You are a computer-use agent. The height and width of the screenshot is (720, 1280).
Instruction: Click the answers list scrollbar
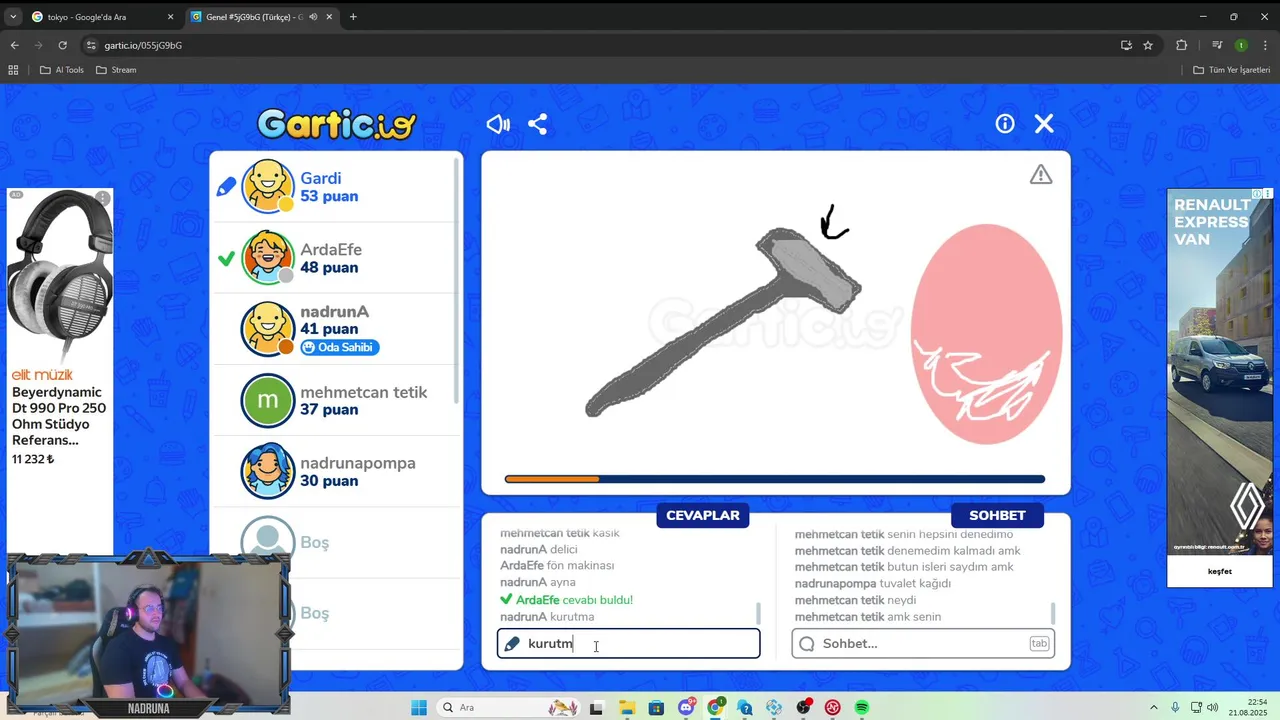(758, 613)
